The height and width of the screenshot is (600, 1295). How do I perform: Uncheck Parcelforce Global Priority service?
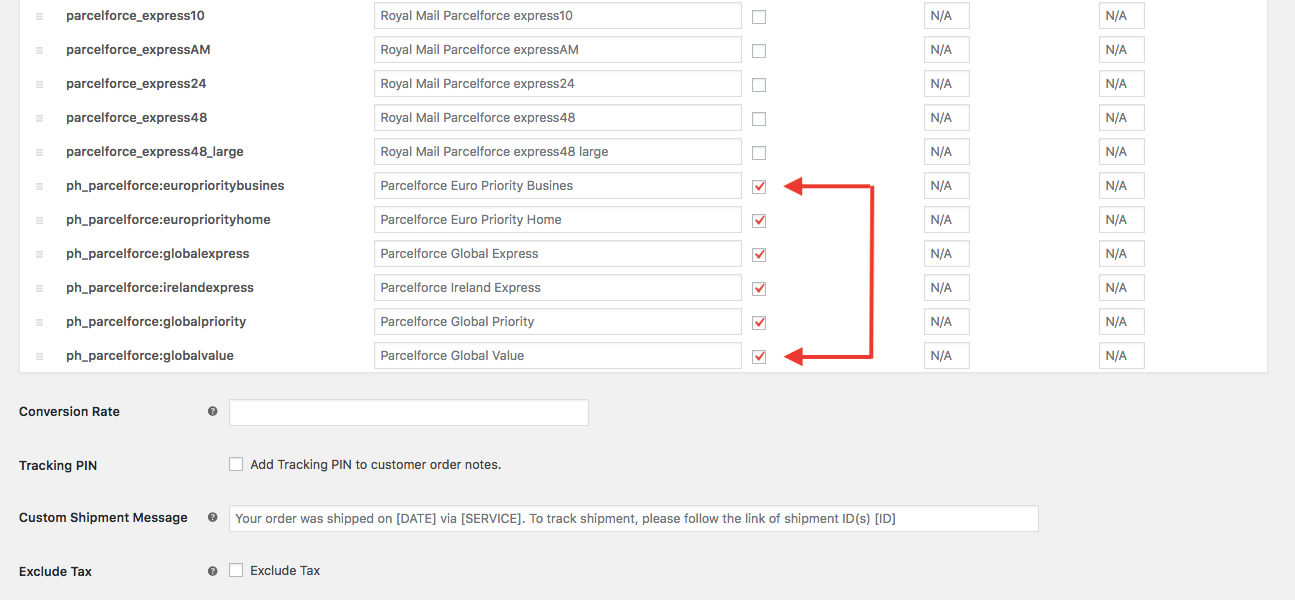(759, 323)
